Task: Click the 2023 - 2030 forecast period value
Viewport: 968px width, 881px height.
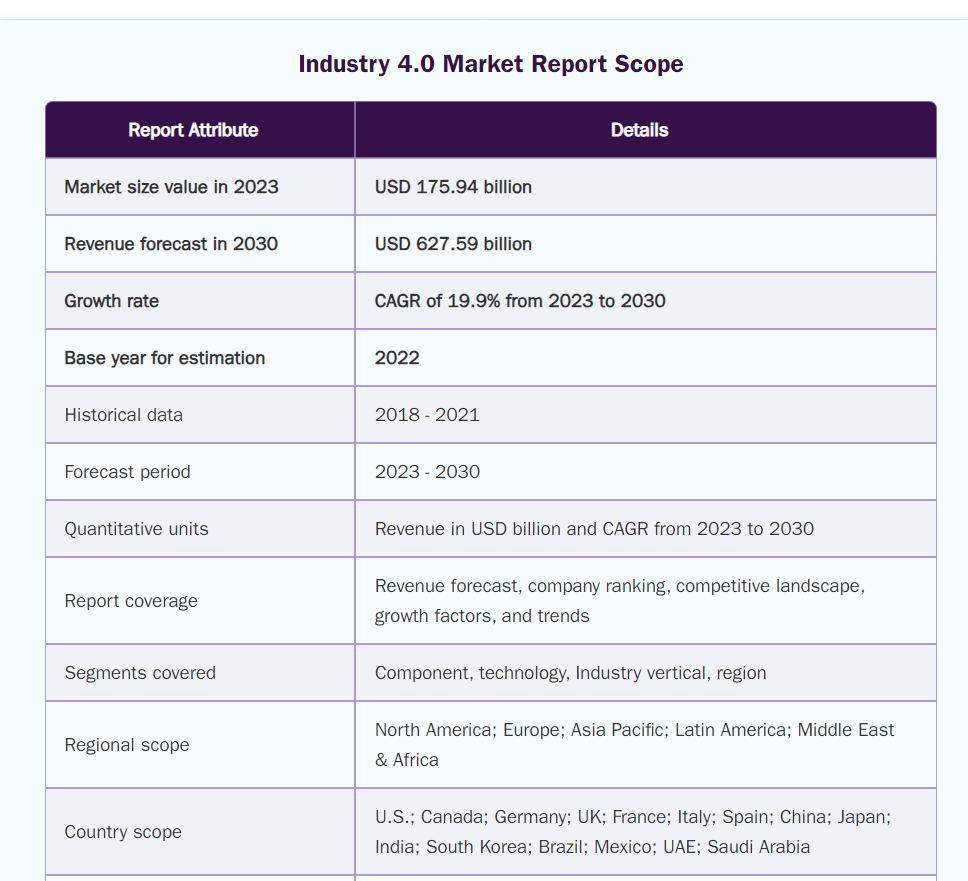Action: point(427,472)
